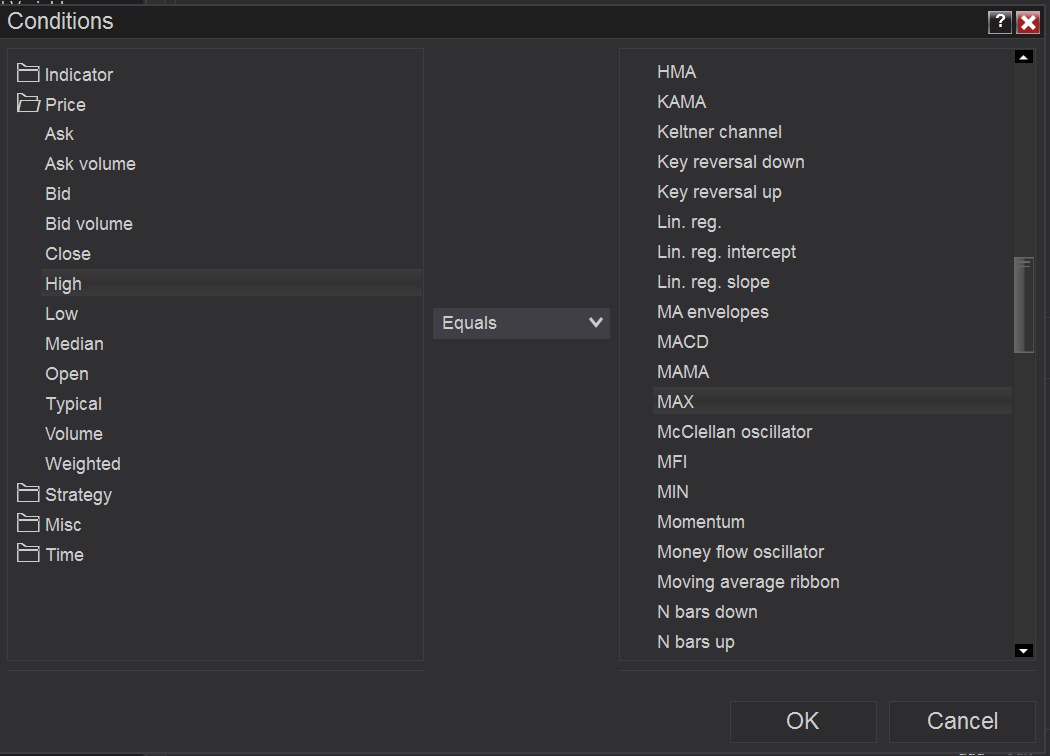Image resolution: width=1050 pixels, height=756 pixels.
Task: Select MACD from indicator list
Action: pos(683,342)
